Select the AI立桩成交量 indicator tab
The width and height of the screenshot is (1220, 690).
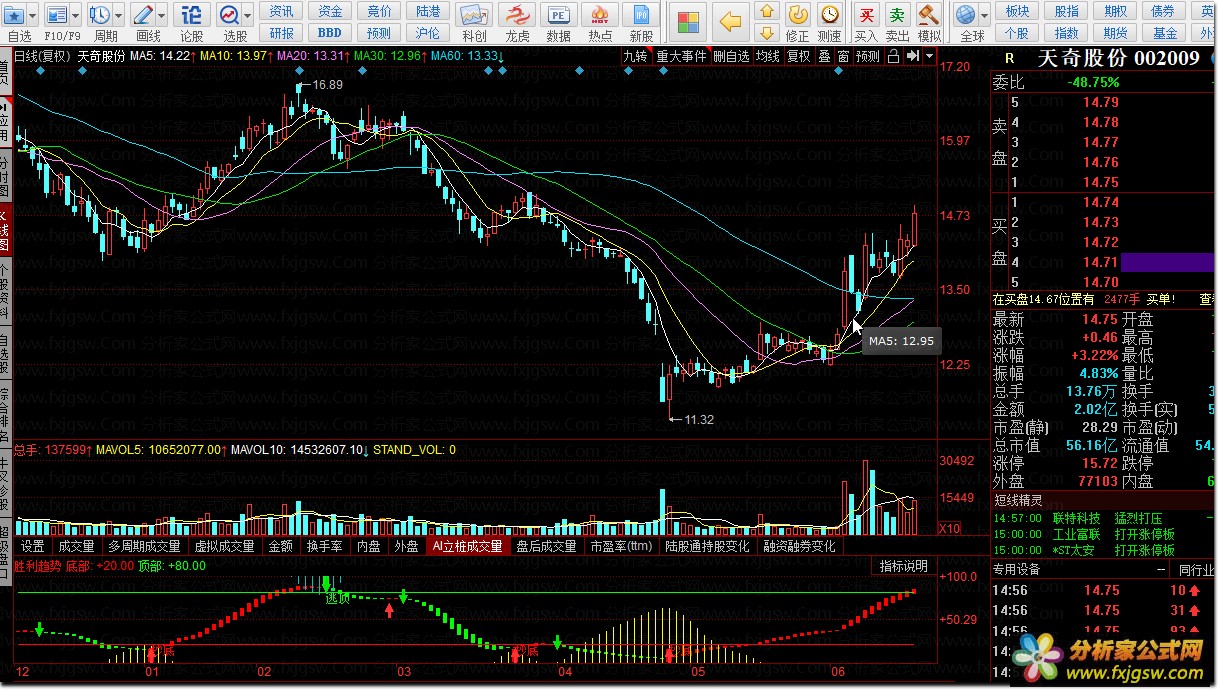click(x=466, y=546)
